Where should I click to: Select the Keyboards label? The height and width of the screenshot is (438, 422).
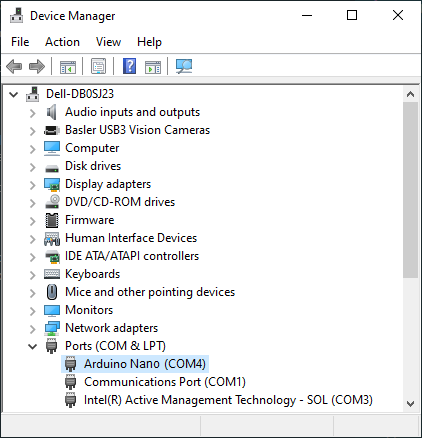pos(93,274)
